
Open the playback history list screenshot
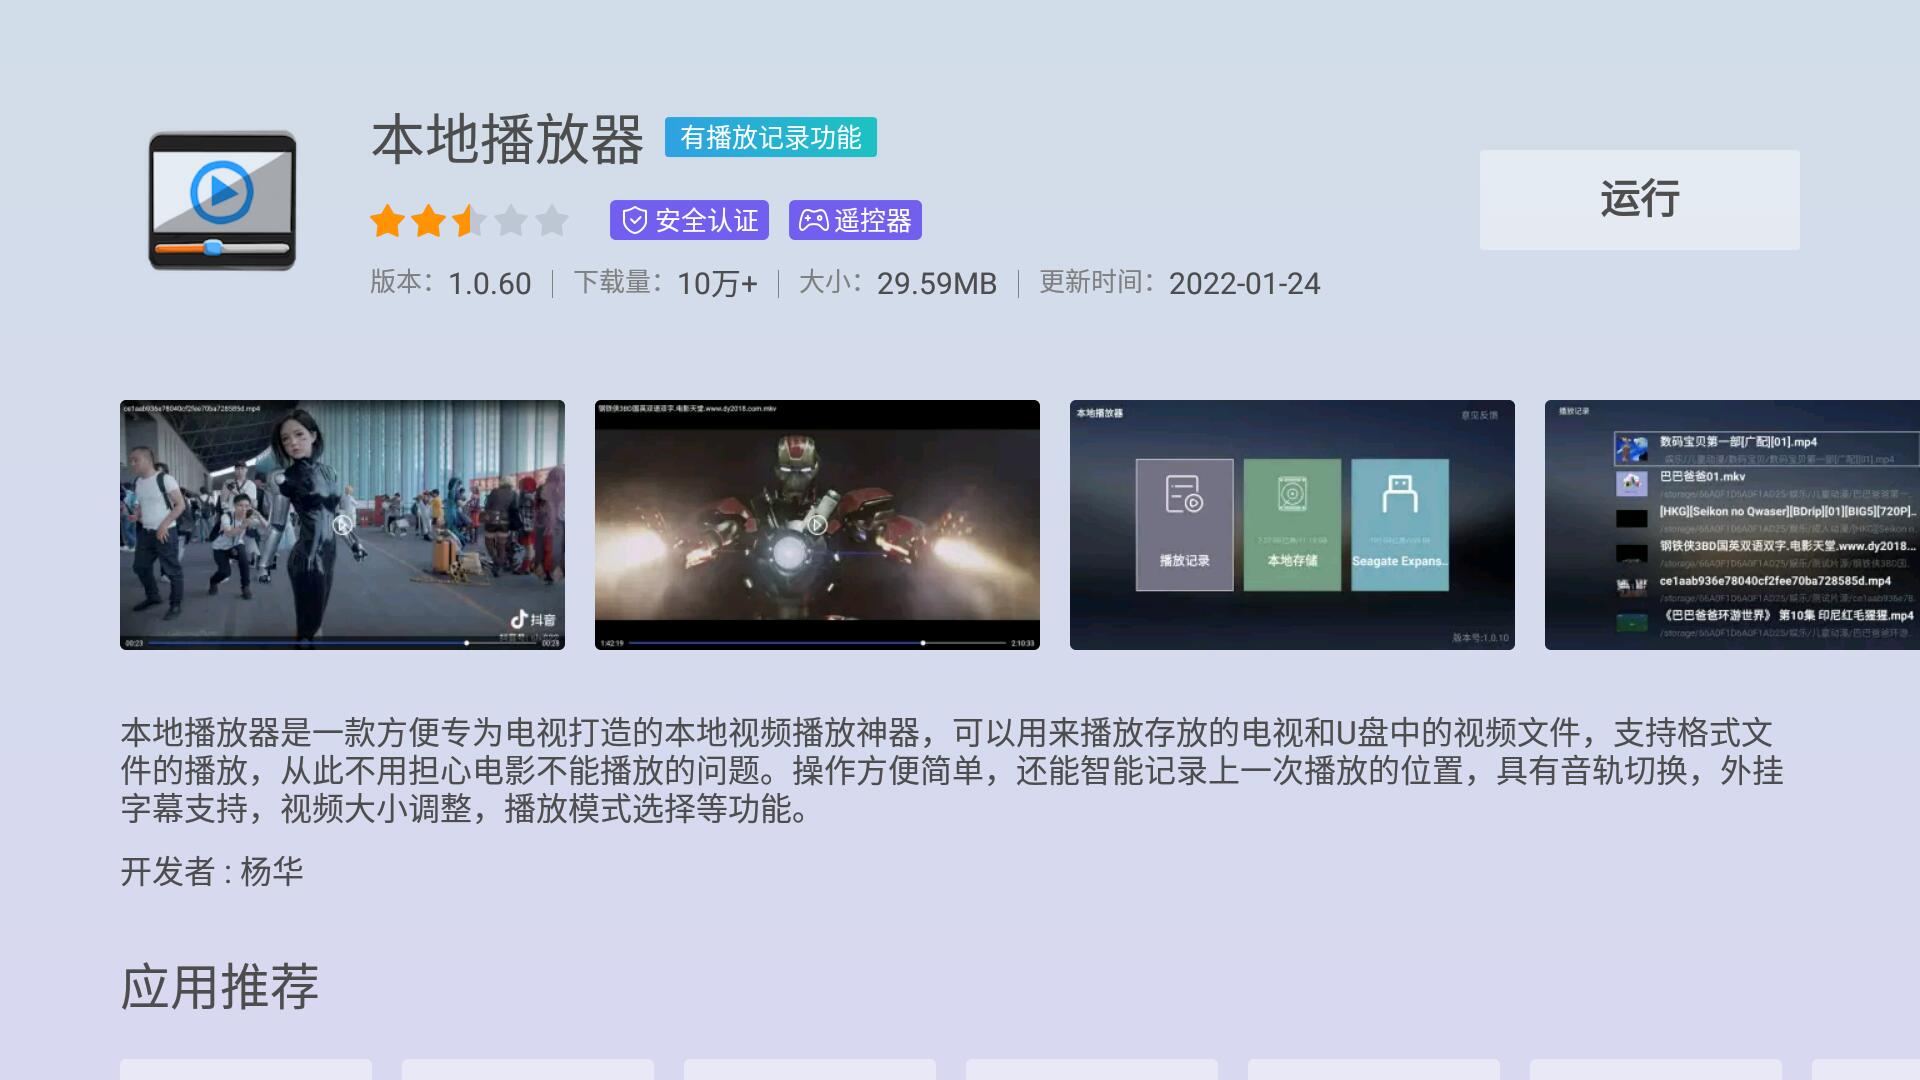tap(1732, 525)
